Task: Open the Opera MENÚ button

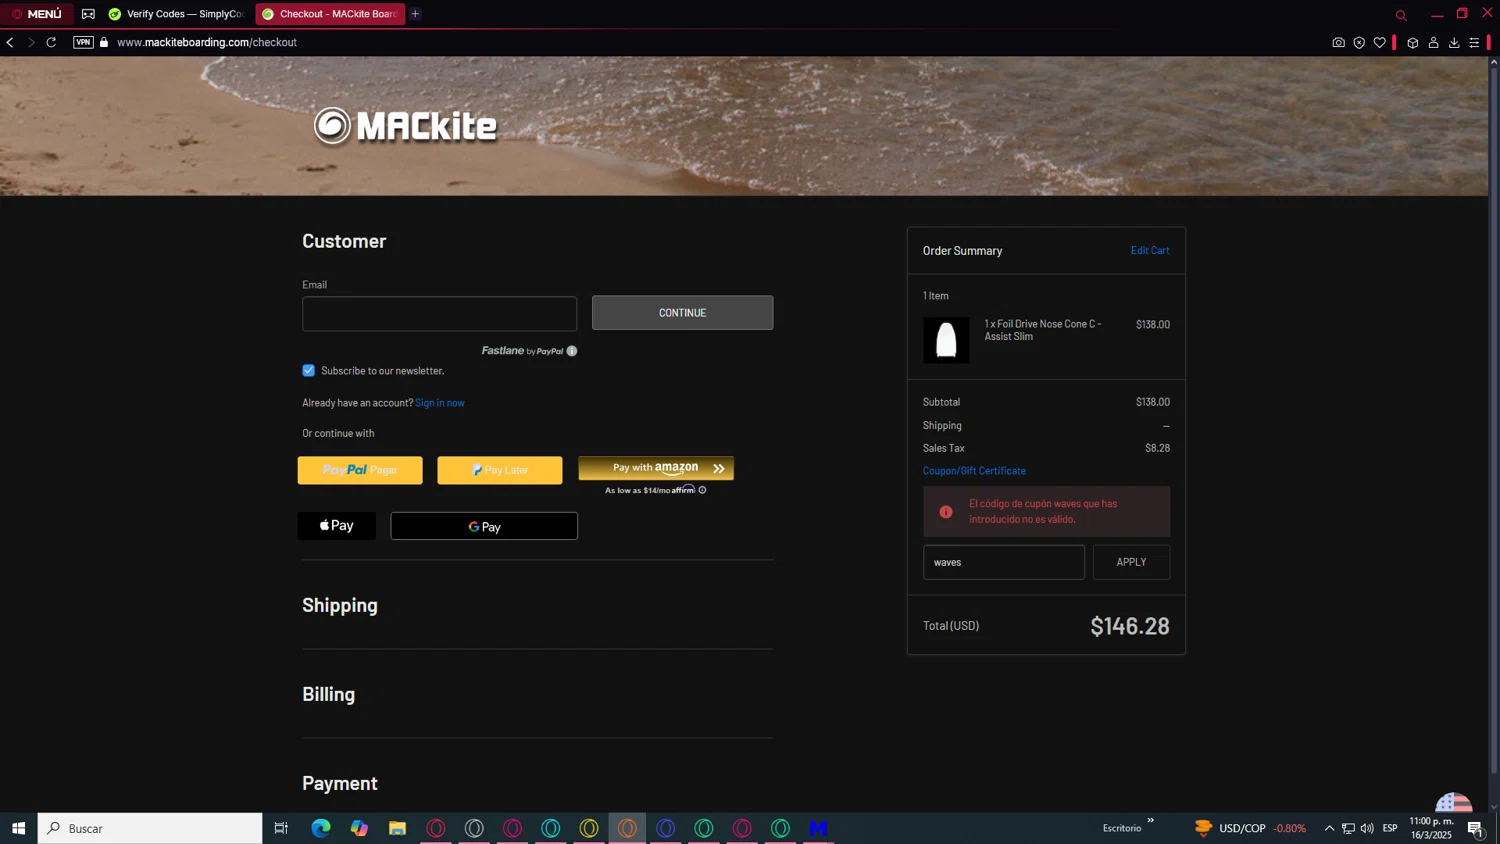Action: 37,14
